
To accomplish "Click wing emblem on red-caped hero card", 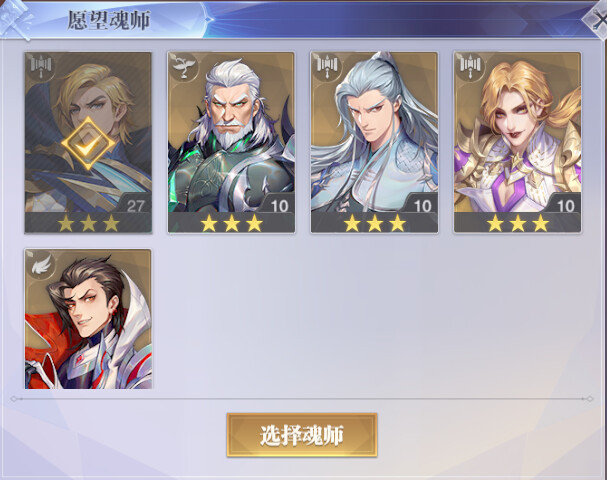I will (x=41, y=264).
